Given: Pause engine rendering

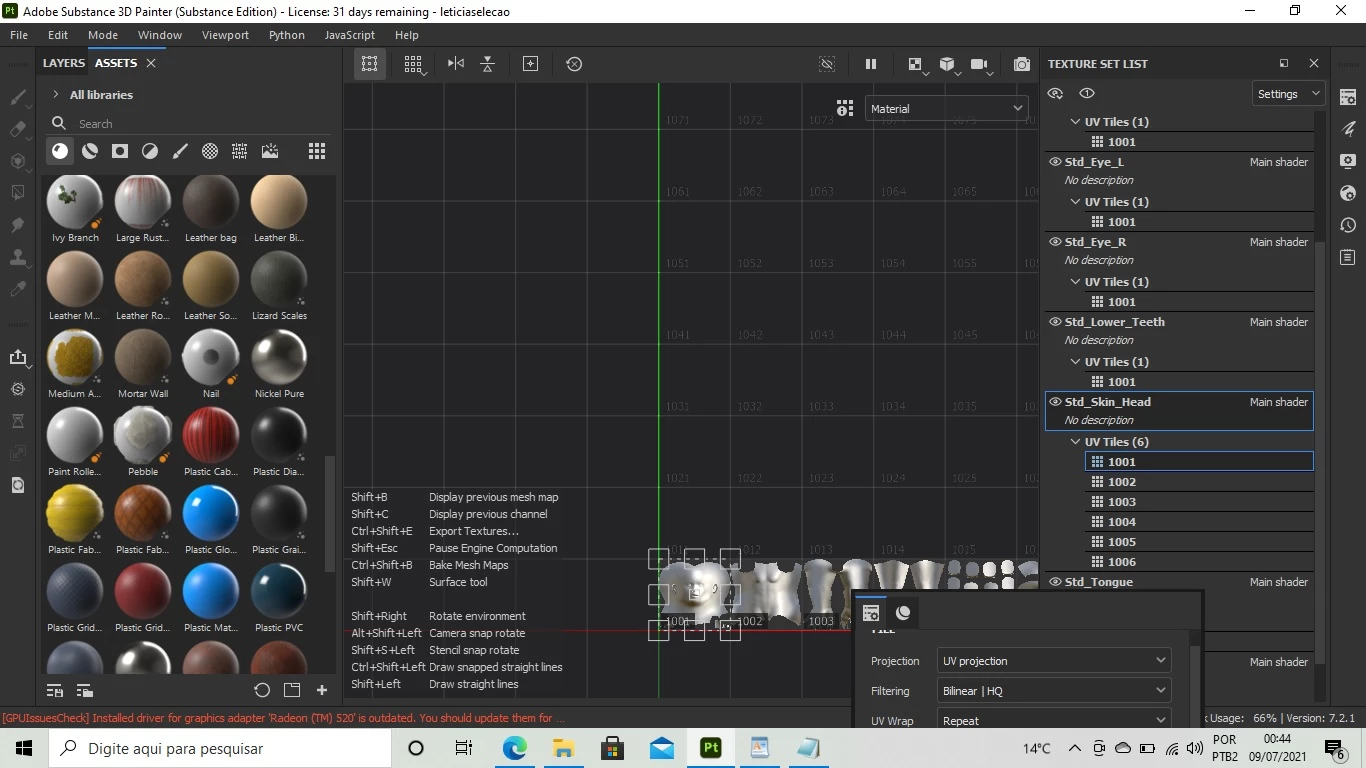Looking at the screenshot, I should tap(871, 64).
